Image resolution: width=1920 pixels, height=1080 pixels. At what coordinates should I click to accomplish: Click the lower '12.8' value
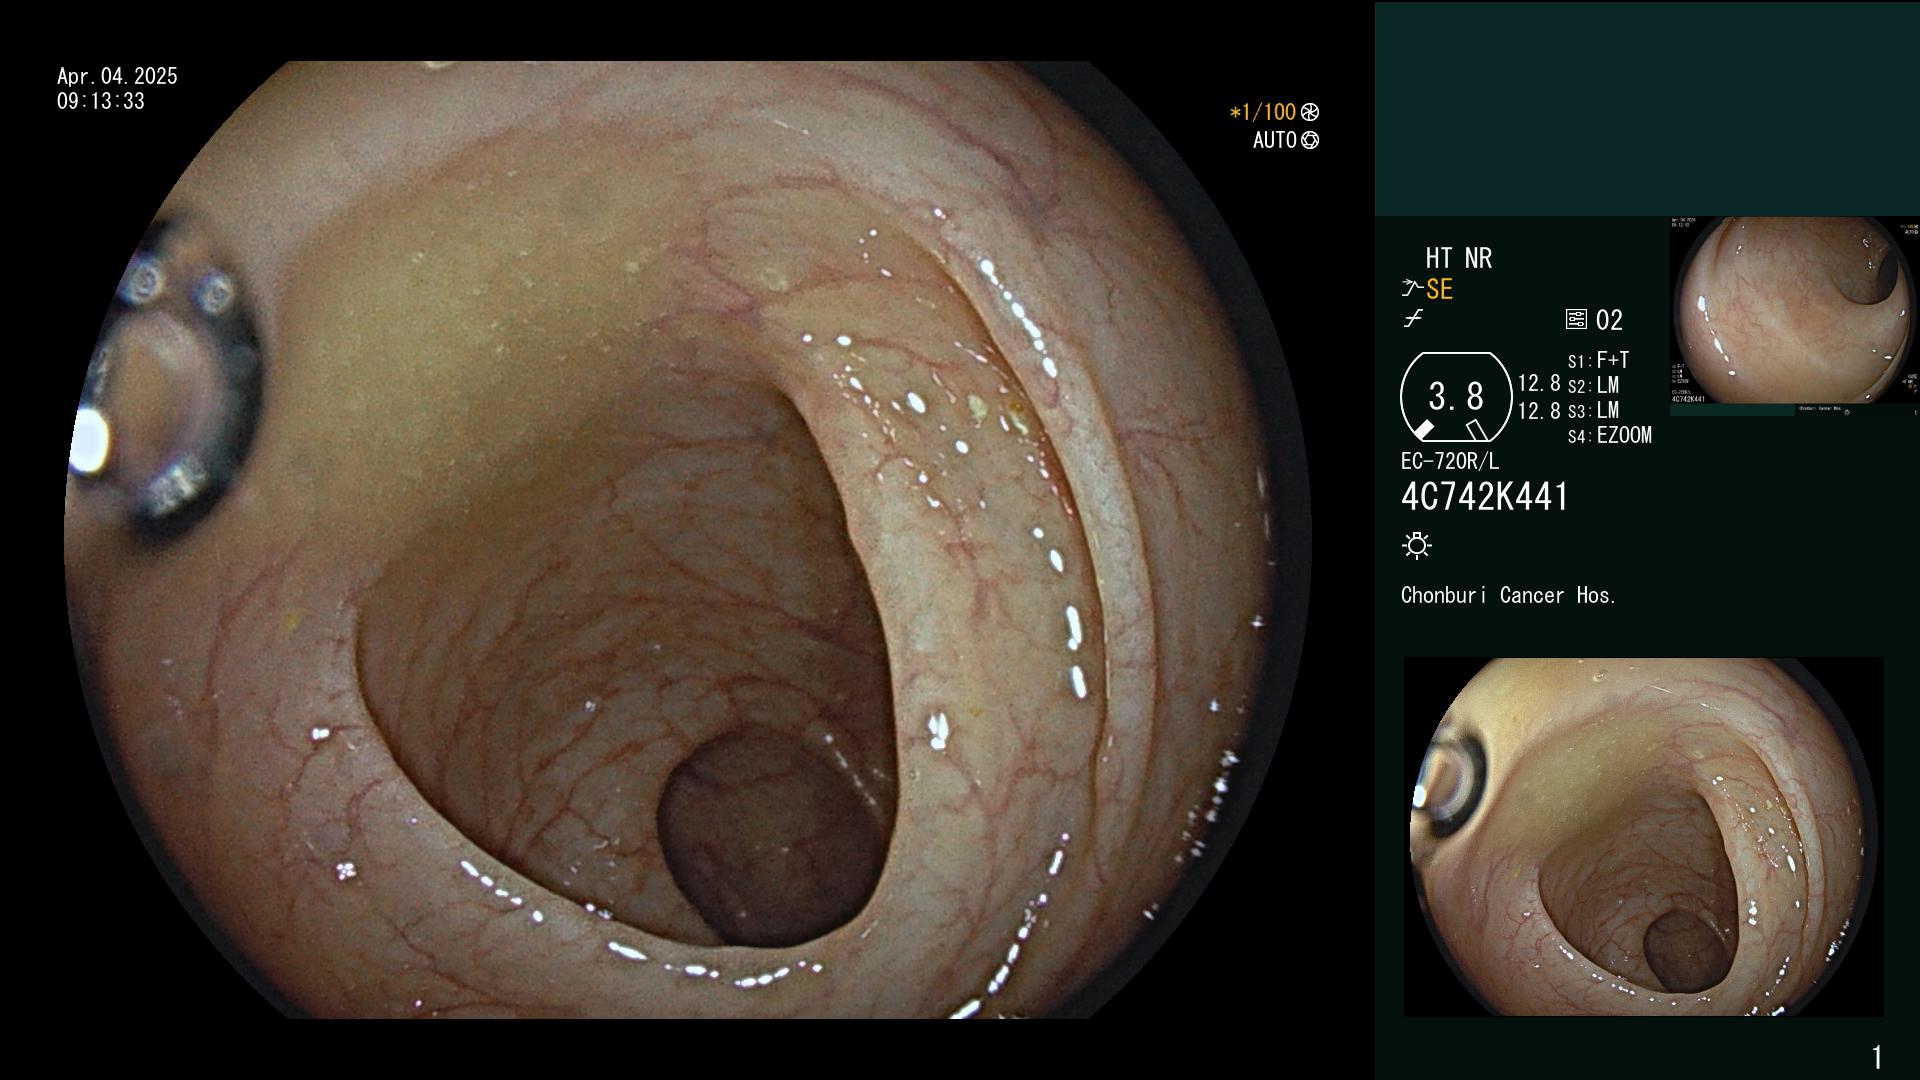pyautogui.click(x=1539, y=410)
